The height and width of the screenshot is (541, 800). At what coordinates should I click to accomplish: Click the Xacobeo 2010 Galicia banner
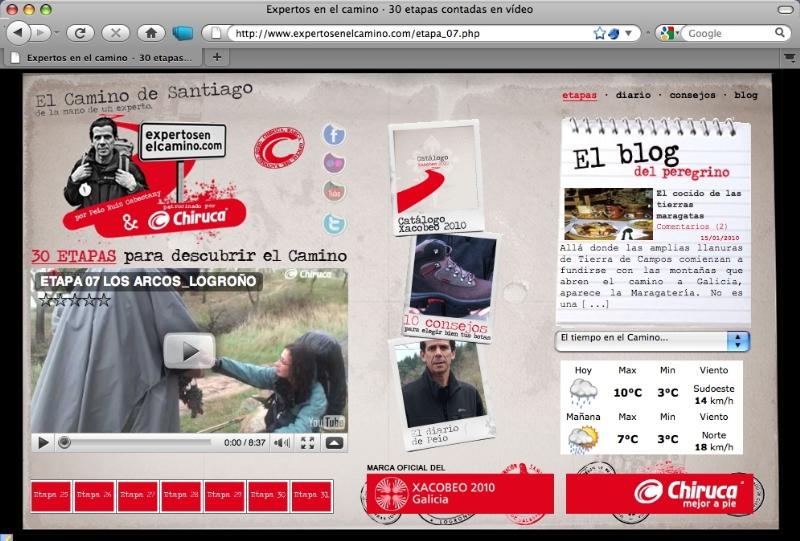pyautogui.click(x=460, y=494)
